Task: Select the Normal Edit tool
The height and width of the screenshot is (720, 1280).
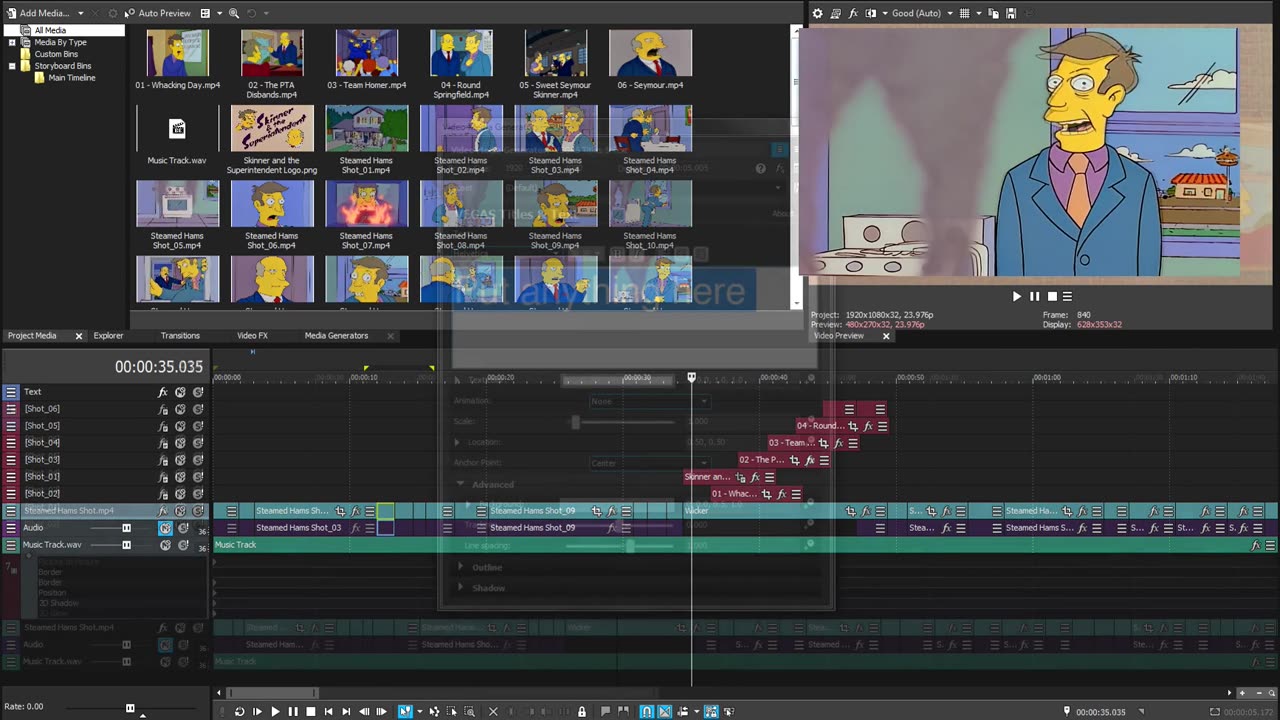Action: (x=405, y=712)
